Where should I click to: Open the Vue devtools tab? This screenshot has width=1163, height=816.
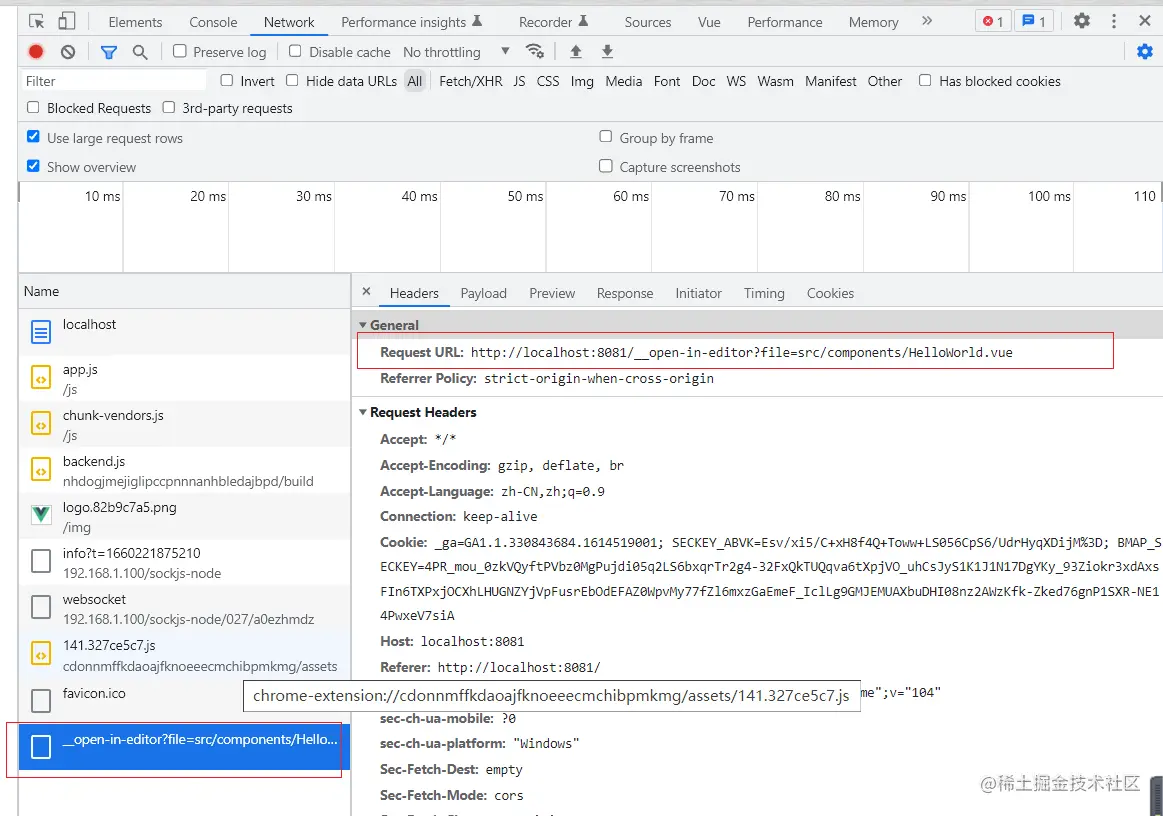(709, 22)
